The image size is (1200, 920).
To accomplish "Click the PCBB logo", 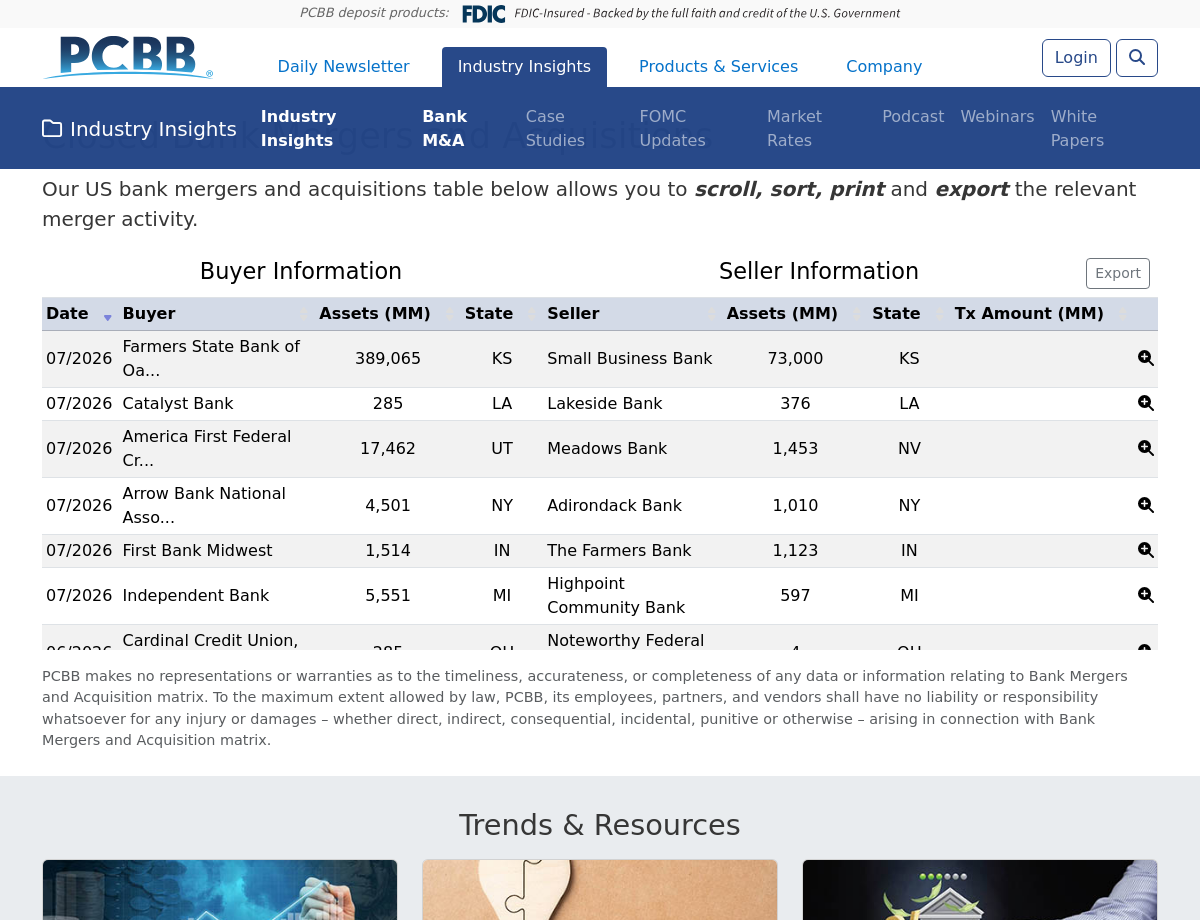I will coord(129,57).
